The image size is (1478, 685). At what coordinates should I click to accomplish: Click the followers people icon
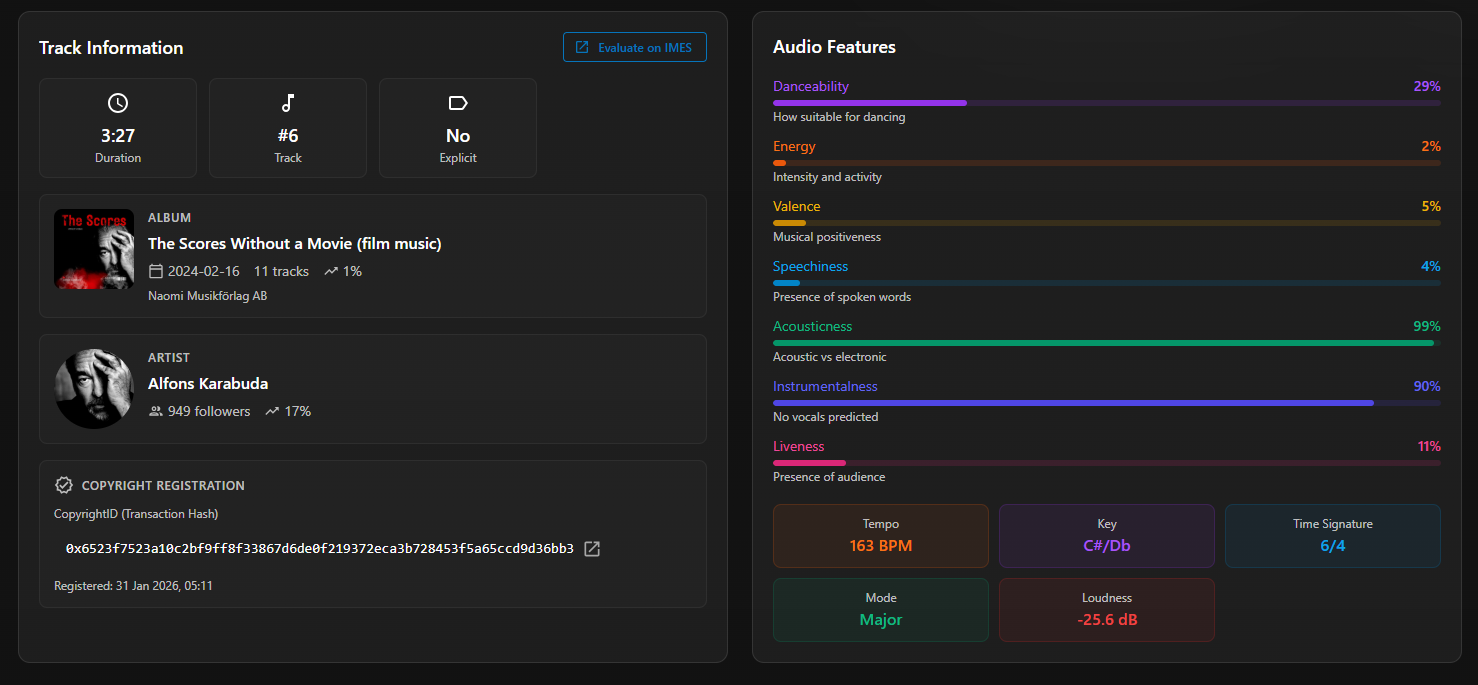[155, 411]
